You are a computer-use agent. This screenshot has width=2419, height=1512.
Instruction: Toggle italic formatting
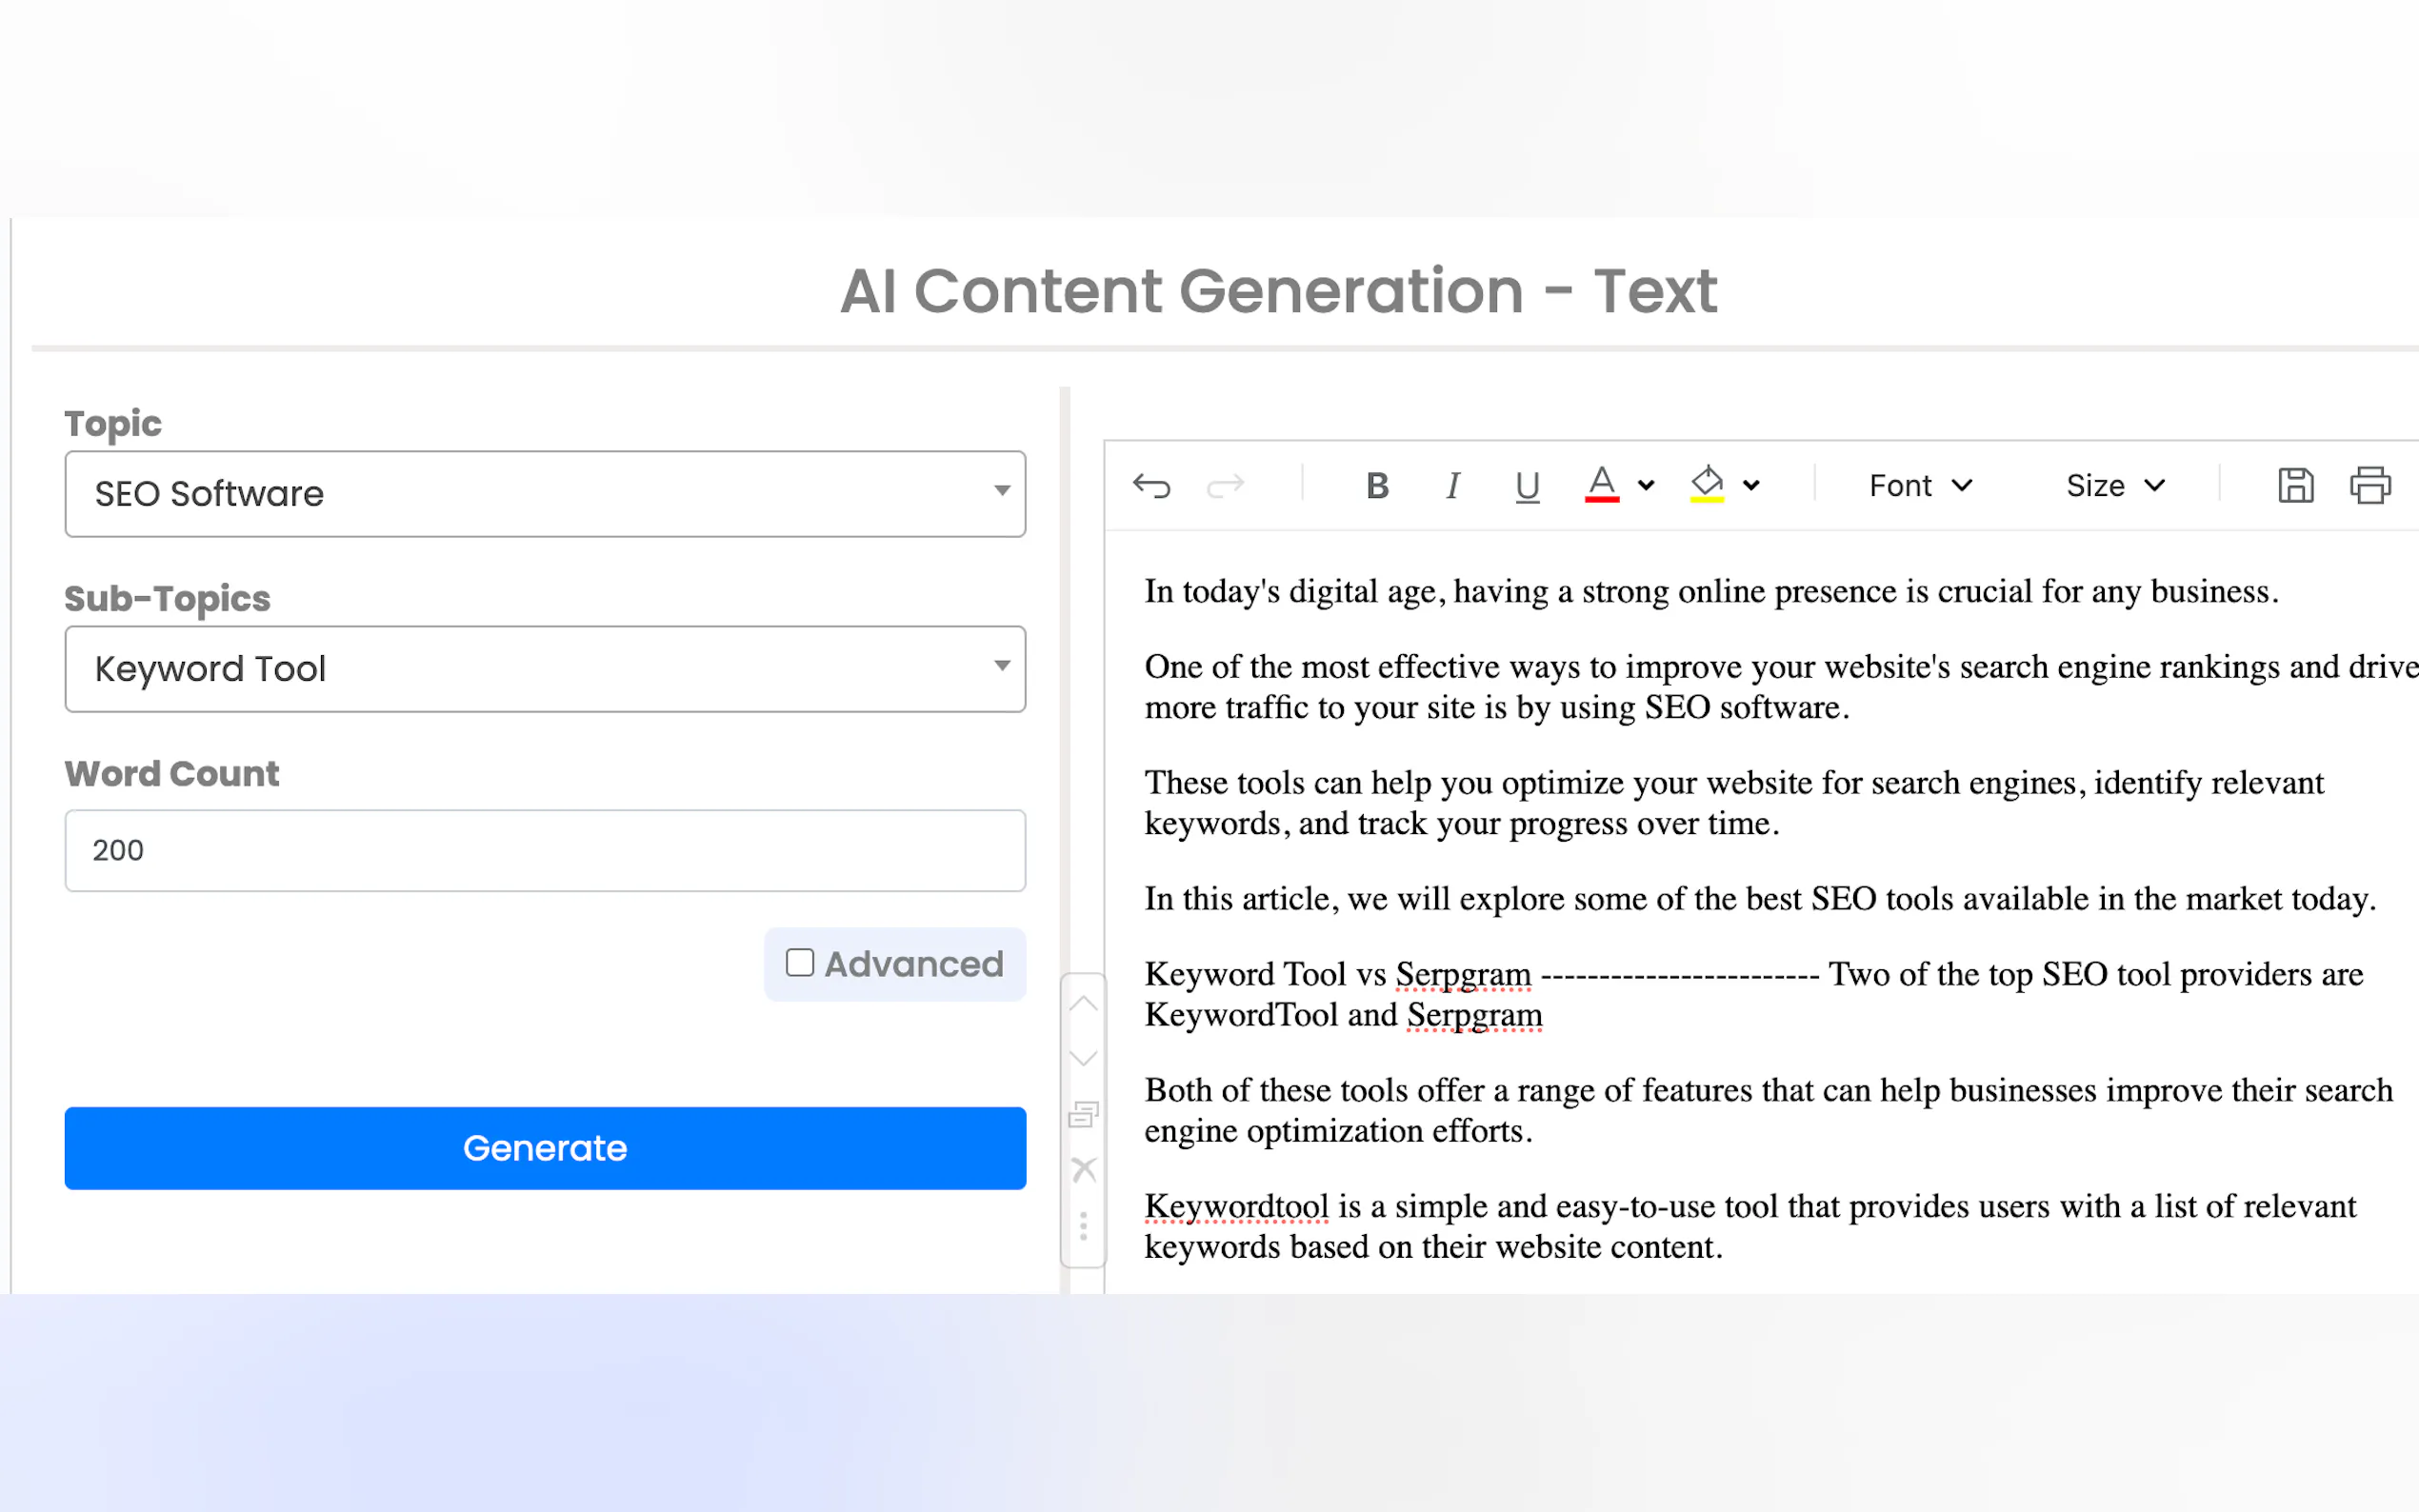(1452, 486)
